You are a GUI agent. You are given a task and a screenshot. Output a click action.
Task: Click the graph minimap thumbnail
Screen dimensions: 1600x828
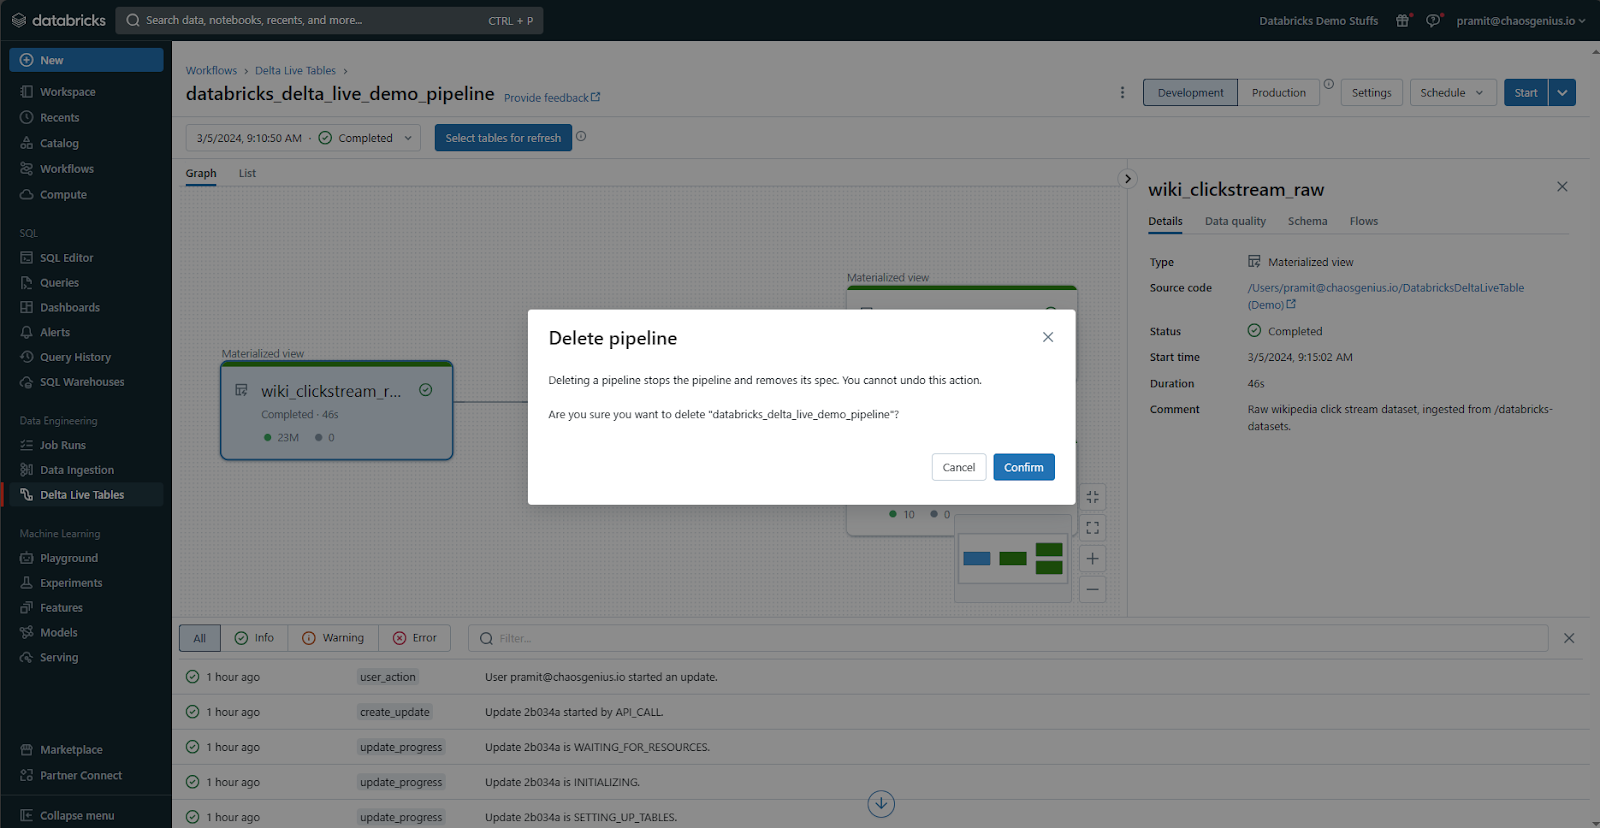1012,558
